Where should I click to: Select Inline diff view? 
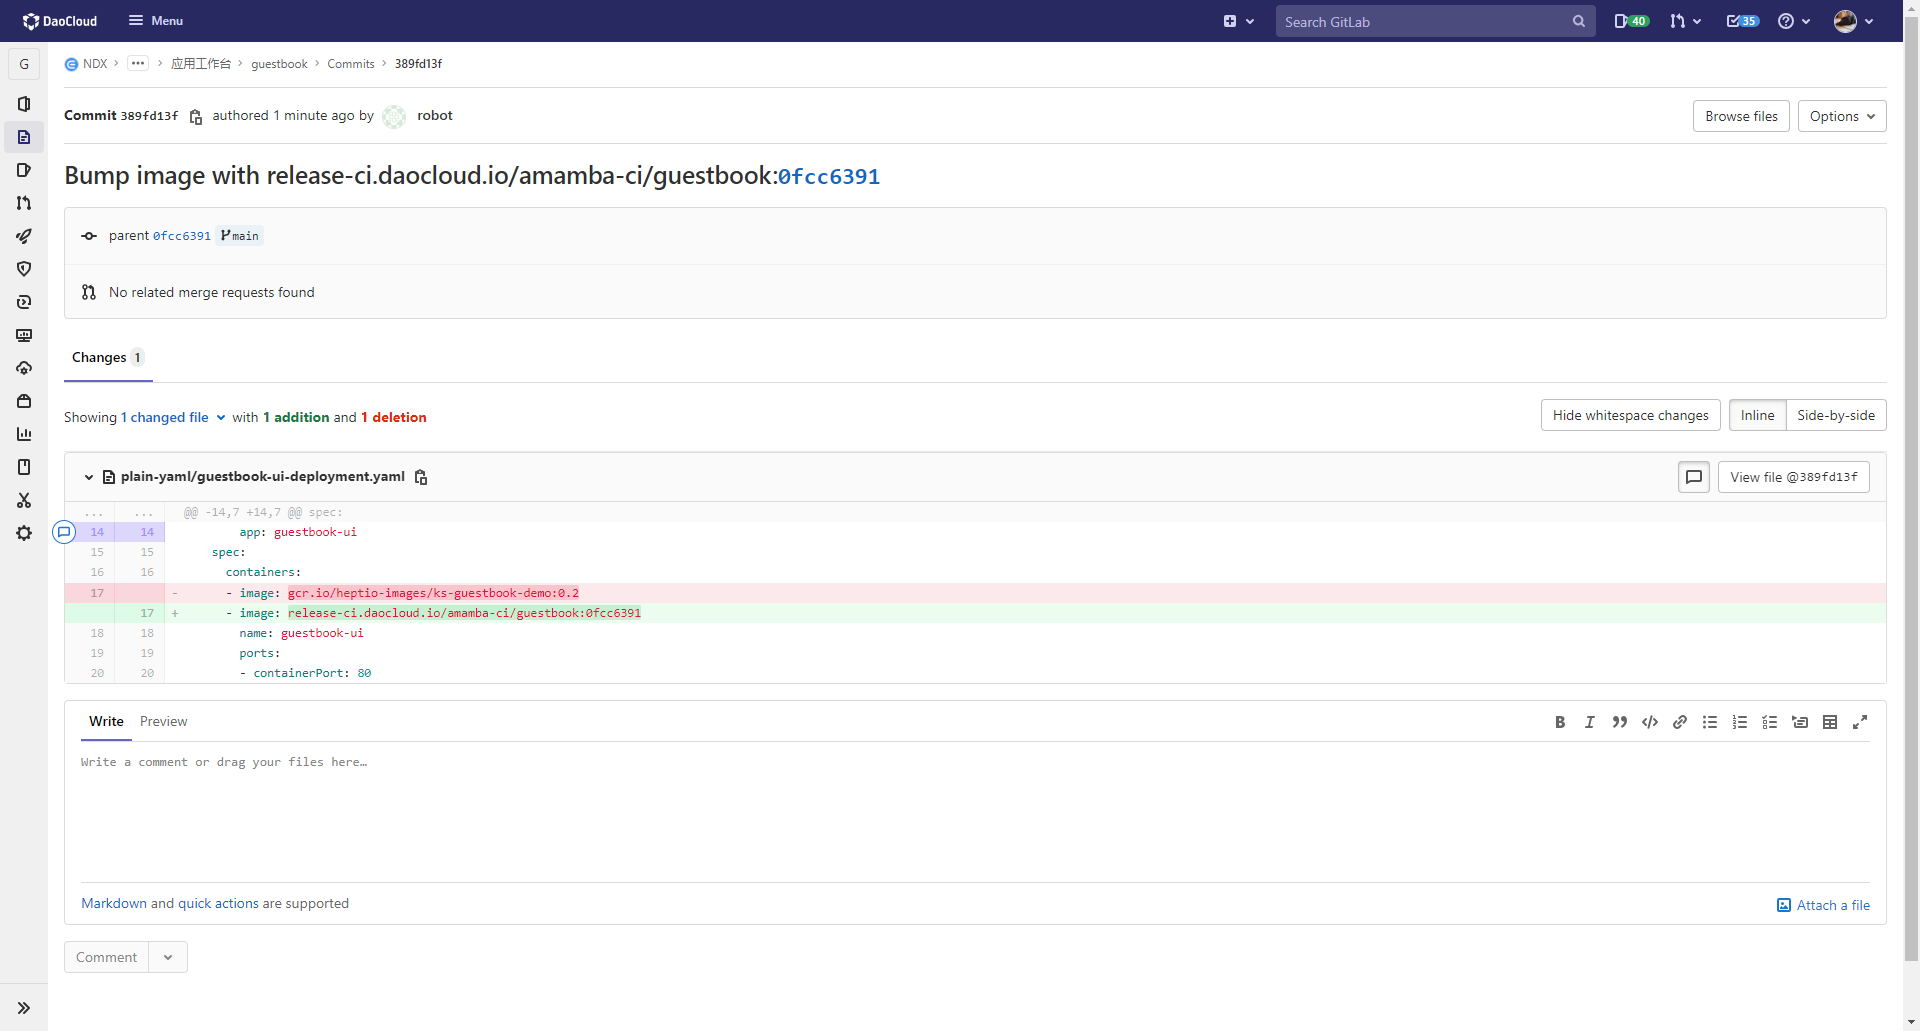pyautogui.click(x=1757, y=415)
